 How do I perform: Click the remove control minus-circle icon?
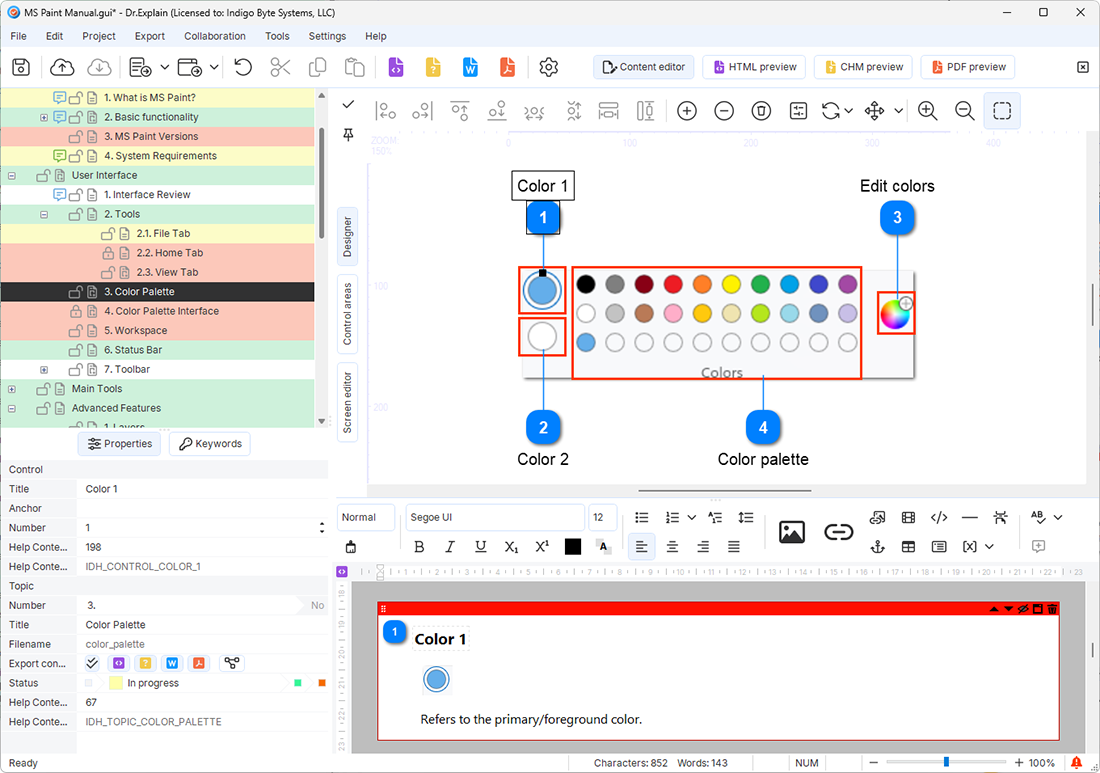point(724,111)
